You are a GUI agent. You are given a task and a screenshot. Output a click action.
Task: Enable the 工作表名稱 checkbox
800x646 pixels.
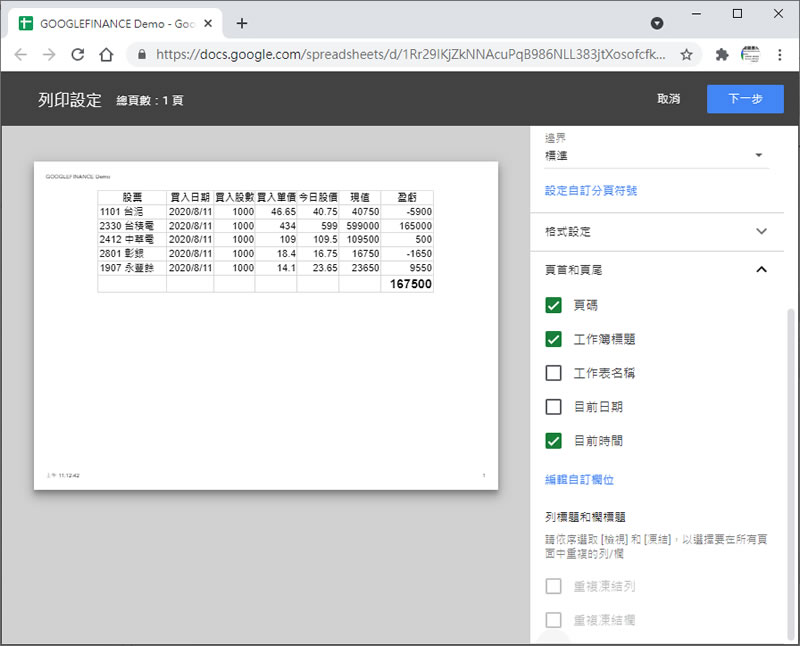pos(553,373)
